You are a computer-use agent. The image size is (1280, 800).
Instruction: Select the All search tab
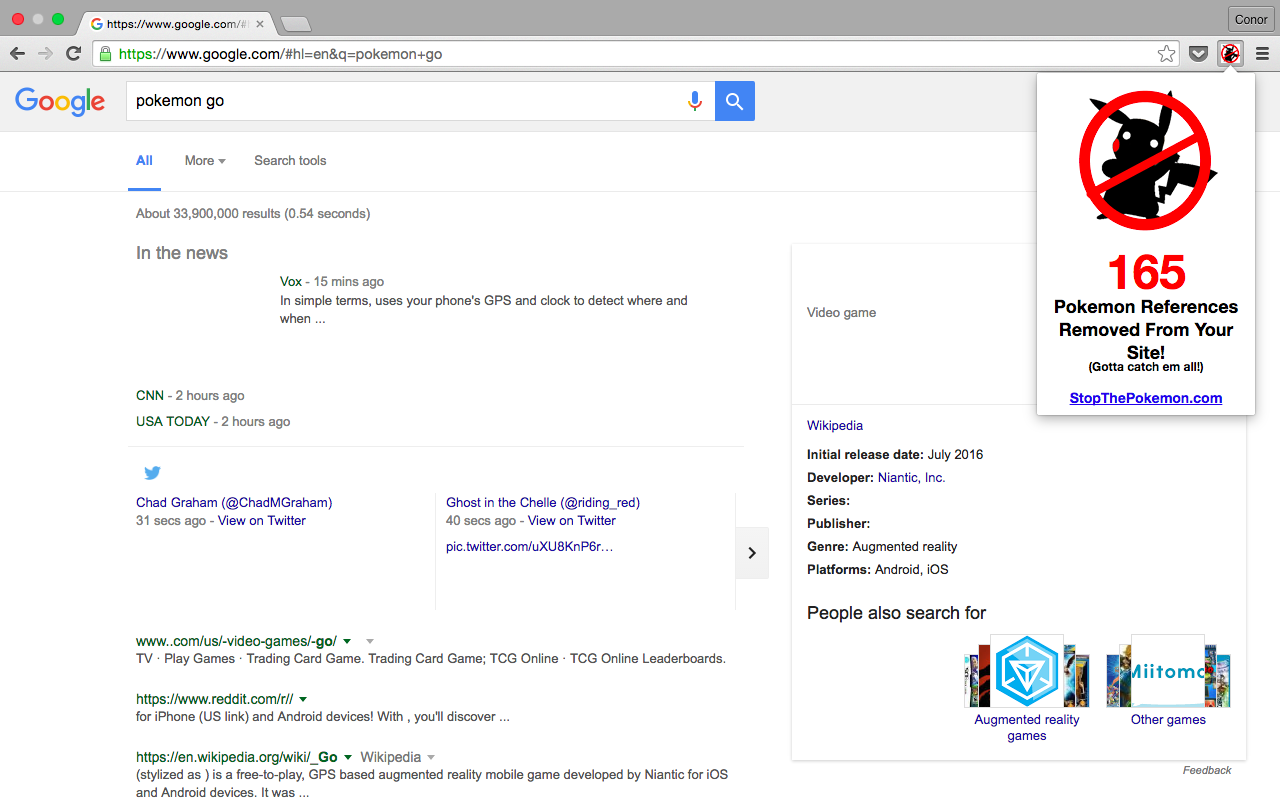pyautogui.click(x=144, y=160)
